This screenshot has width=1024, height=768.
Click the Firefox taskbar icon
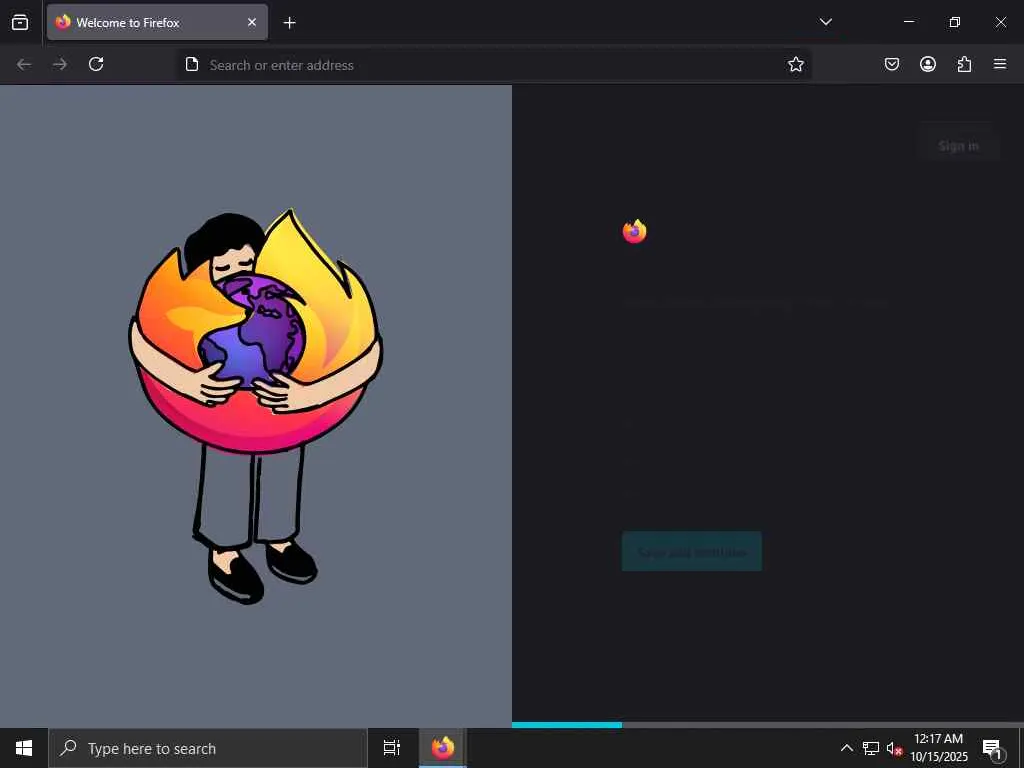pos(443,748)
